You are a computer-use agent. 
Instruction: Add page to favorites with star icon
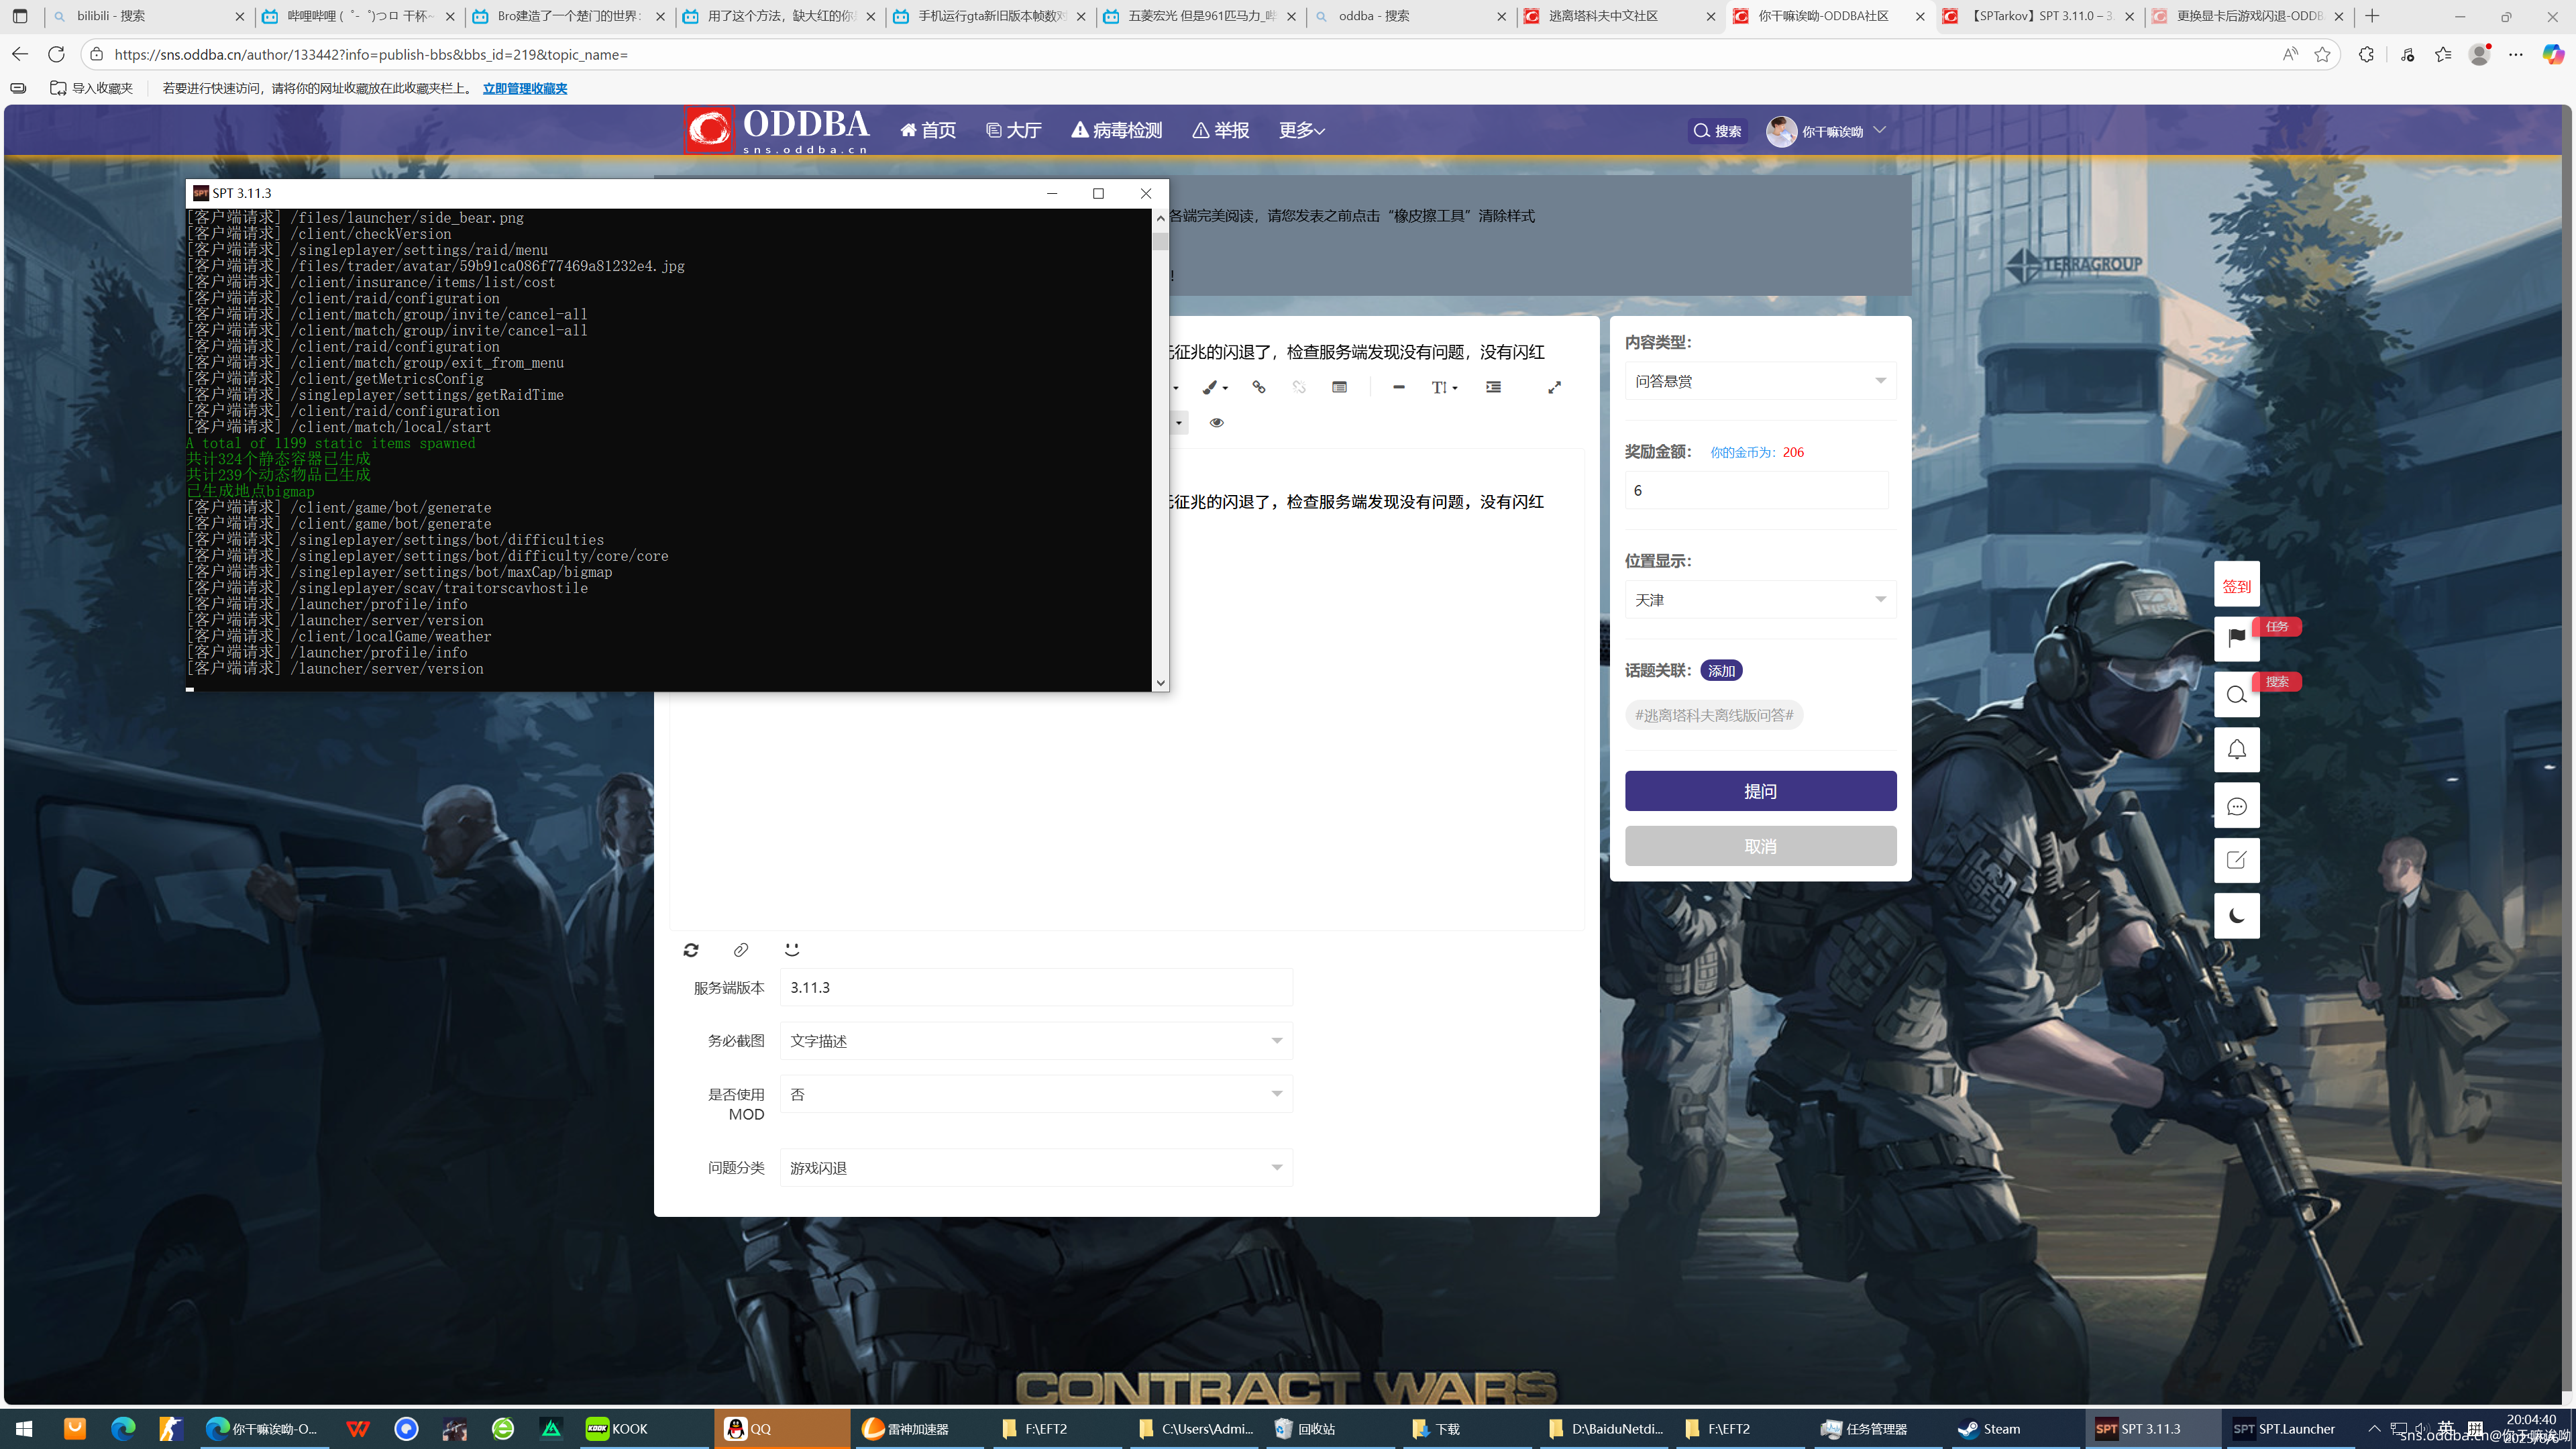[2322, 54]
